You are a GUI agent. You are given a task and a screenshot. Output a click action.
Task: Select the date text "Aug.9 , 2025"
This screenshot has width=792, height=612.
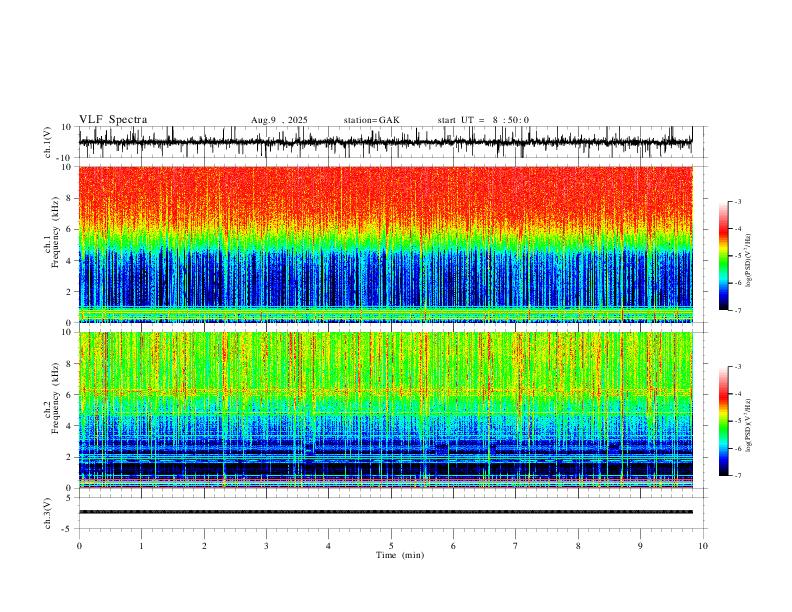(279, 120)
